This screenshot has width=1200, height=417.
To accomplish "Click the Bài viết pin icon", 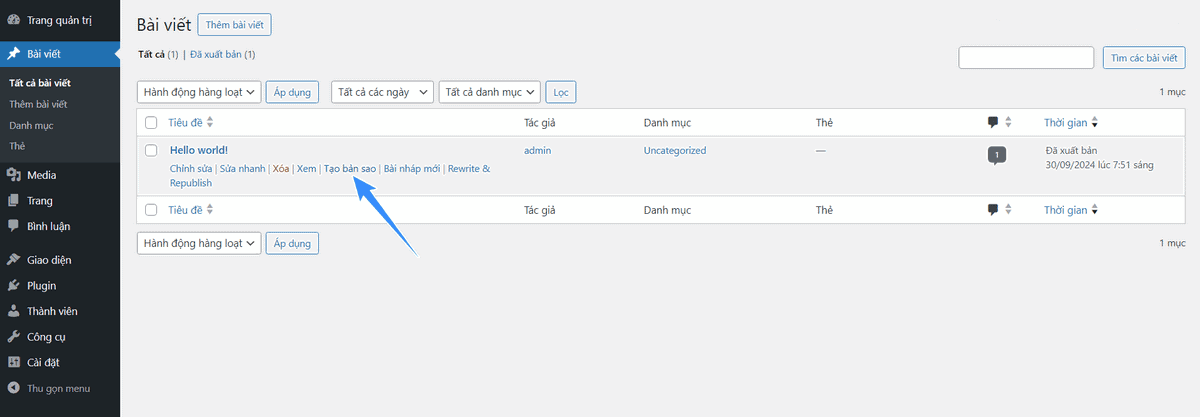I will 13,55.
